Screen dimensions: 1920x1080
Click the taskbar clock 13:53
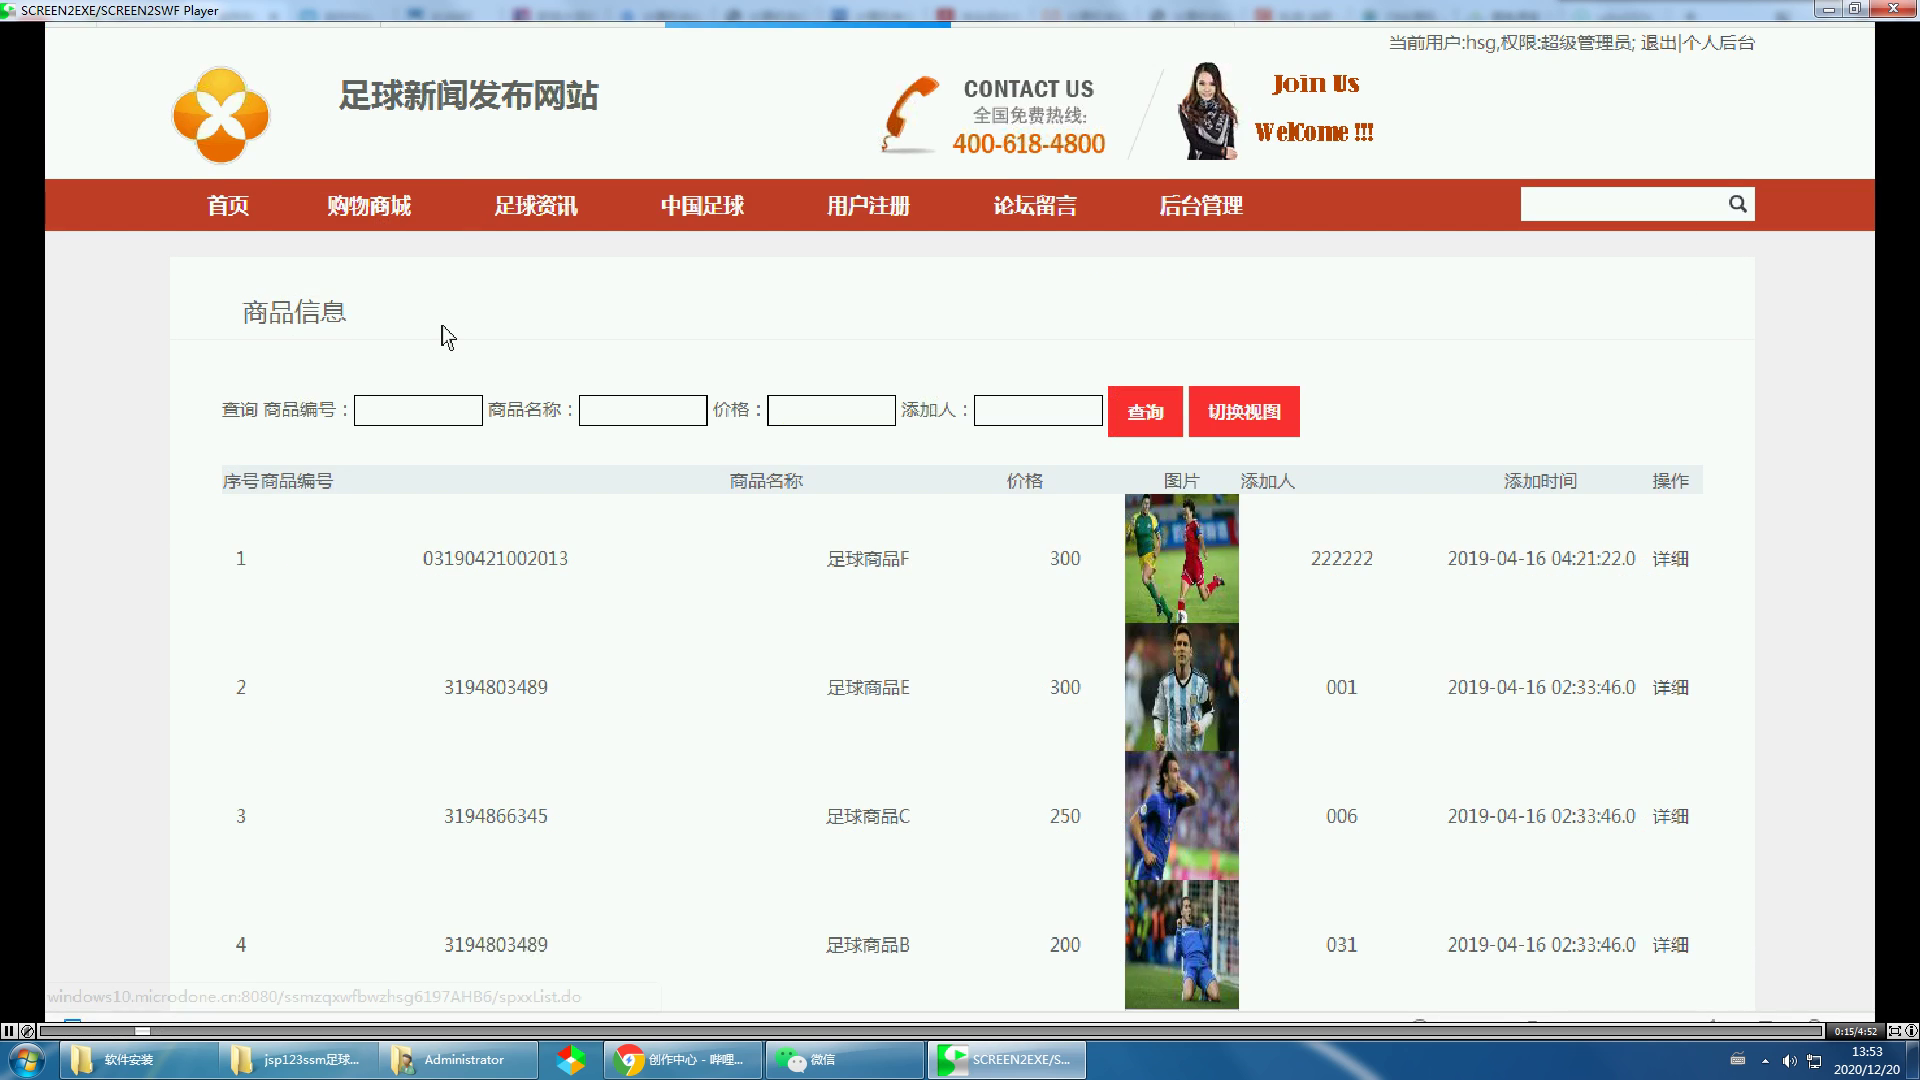pos(1867,1052)
